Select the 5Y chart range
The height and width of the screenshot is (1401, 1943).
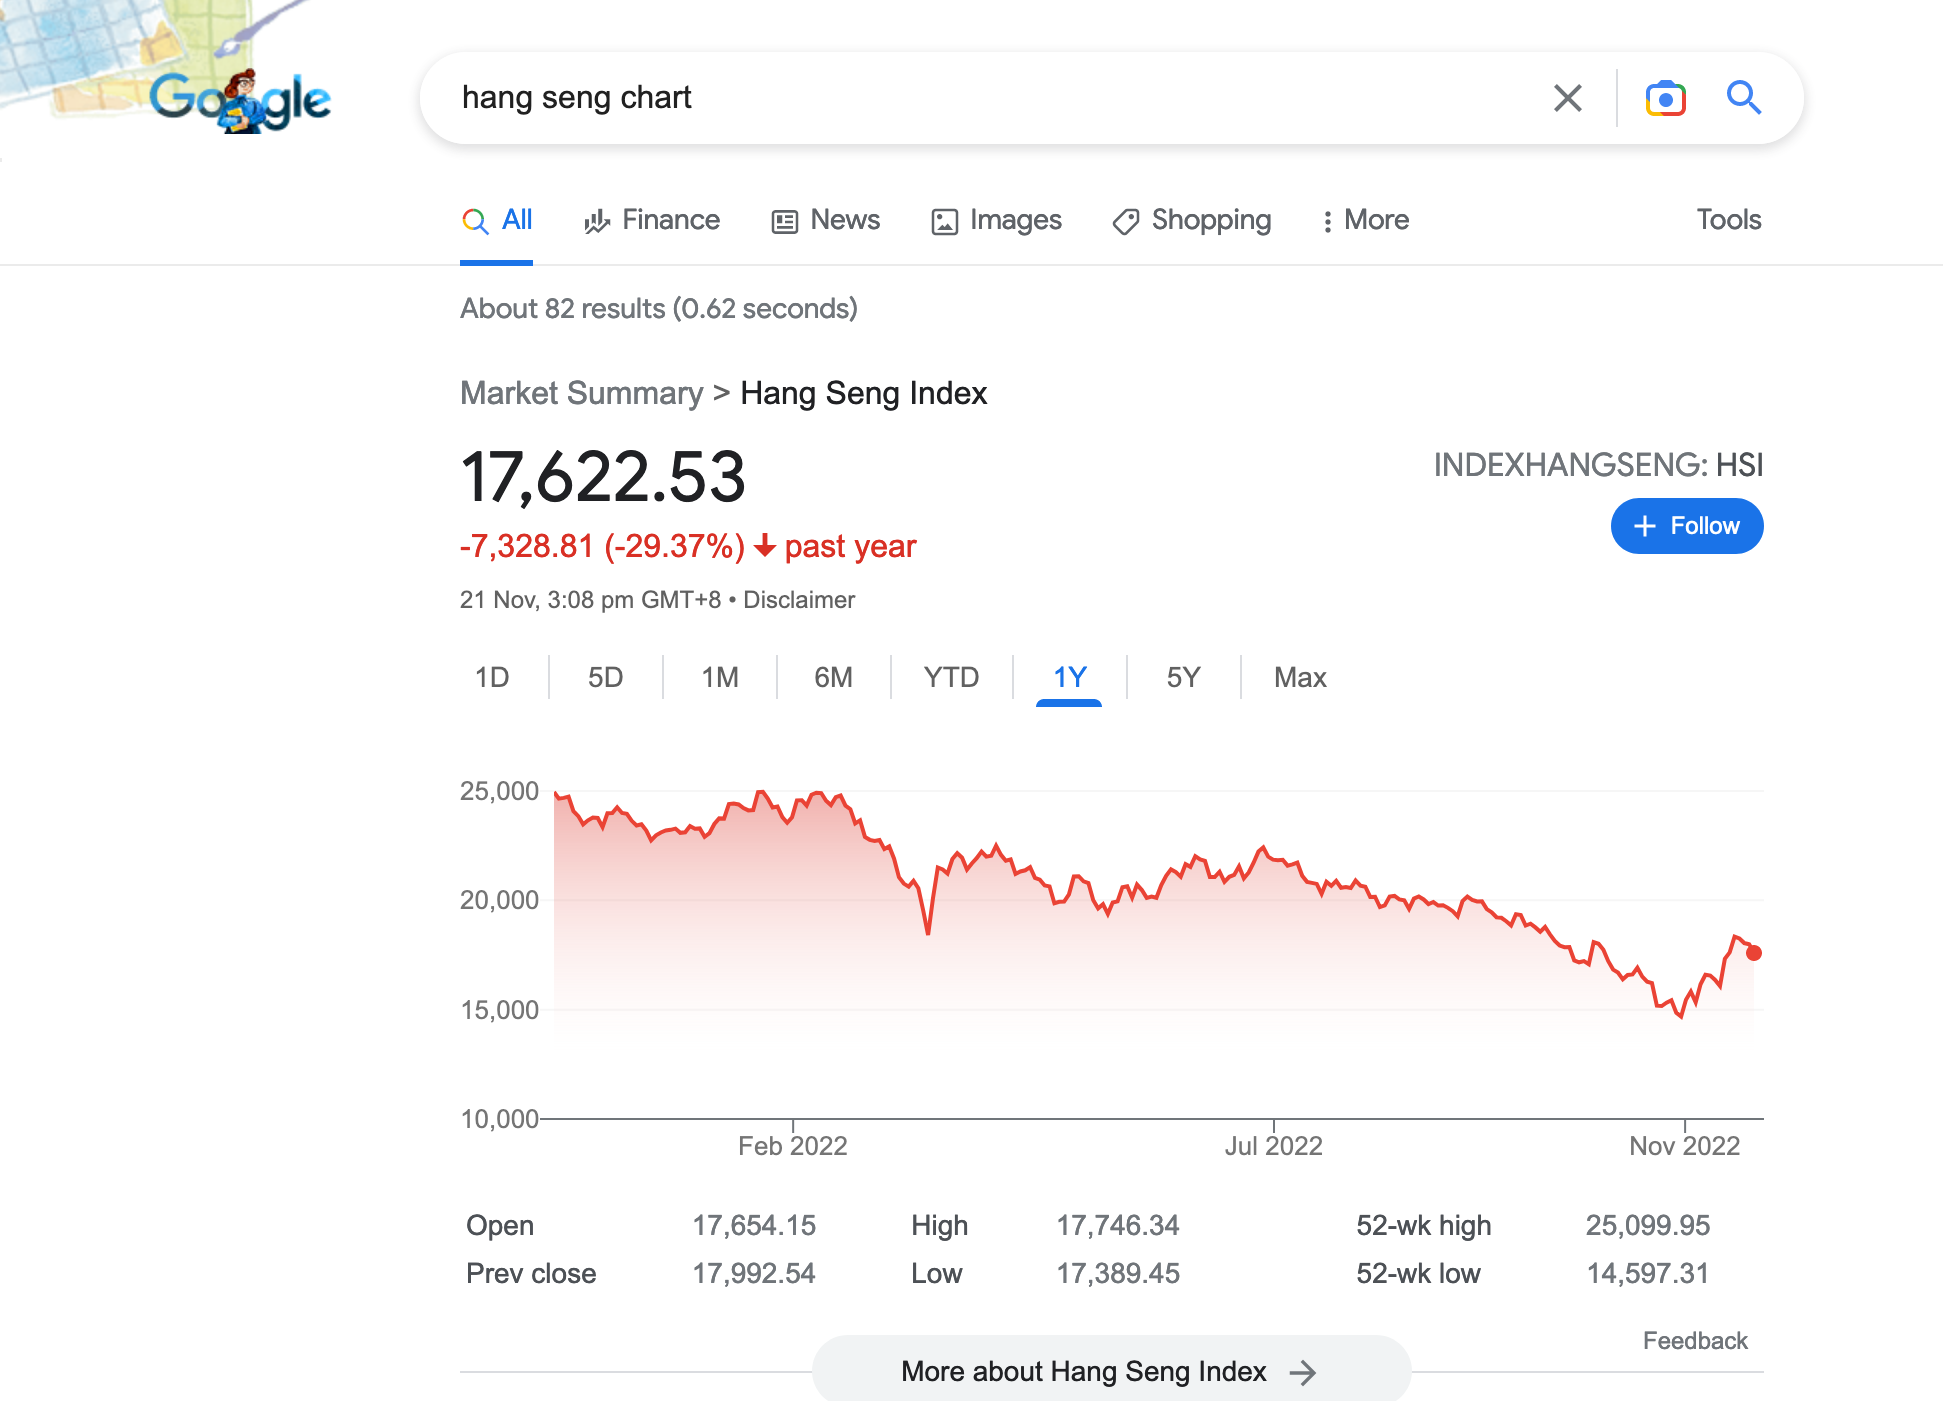click(x=1183, y=678)
